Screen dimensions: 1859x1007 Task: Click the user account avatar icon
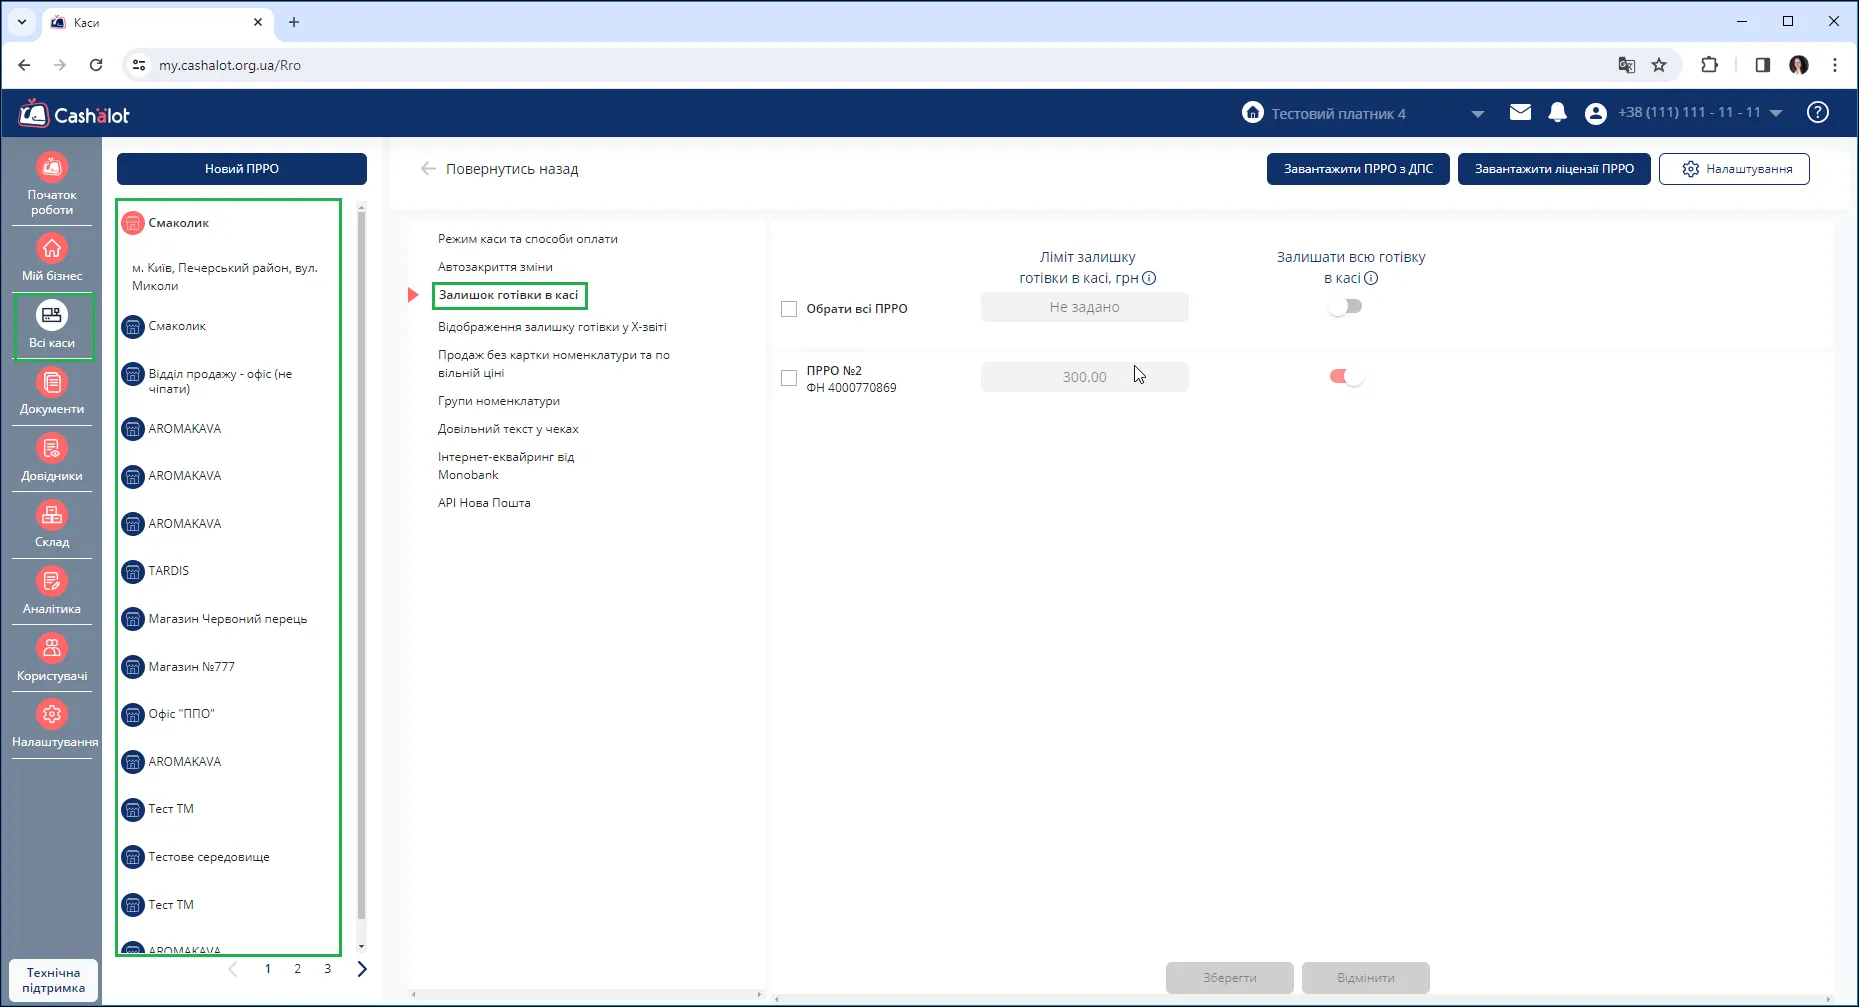pyautogui.click(x=1596, y=113)
